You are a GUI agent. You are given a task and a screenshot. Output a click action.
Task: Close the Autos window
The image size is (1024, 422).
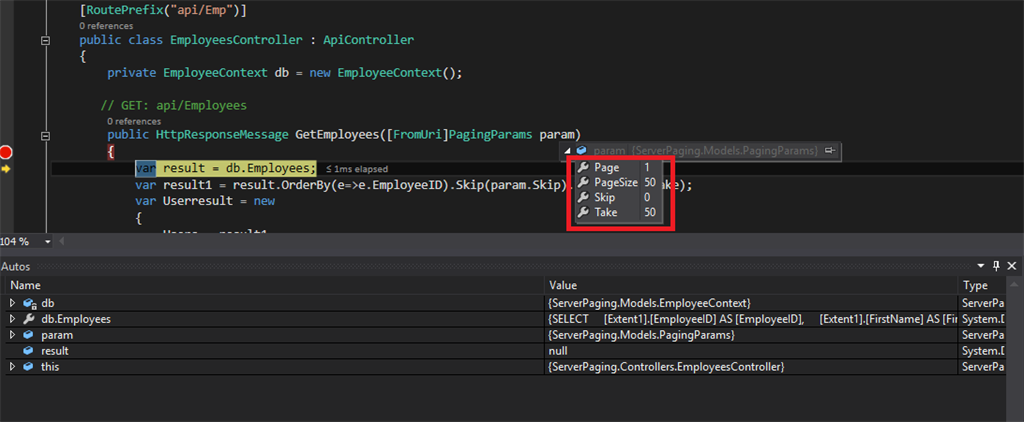tap(1013, 266)
